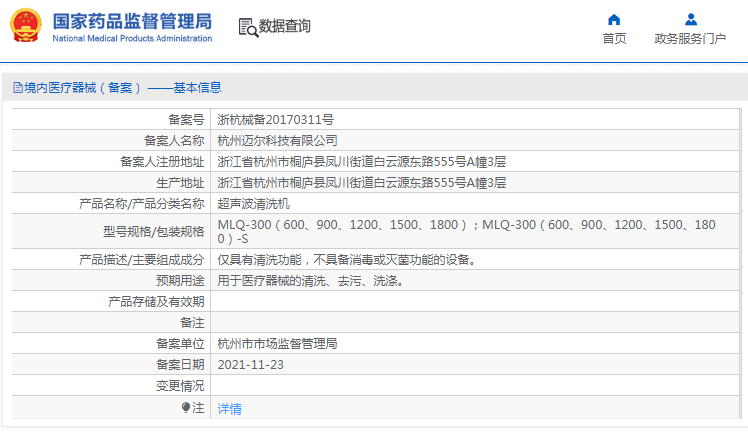Click the MLQ-300 model specification value
Screen dimensions: 748x438
tap(467, 231)
